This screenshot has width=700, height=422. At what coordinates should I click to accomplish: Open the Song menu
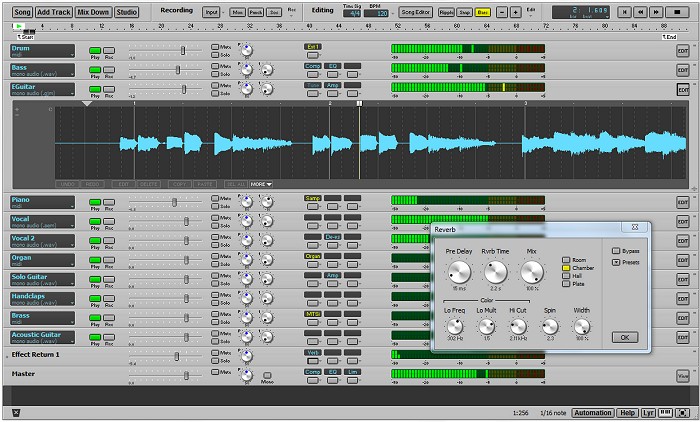point(23,12)
